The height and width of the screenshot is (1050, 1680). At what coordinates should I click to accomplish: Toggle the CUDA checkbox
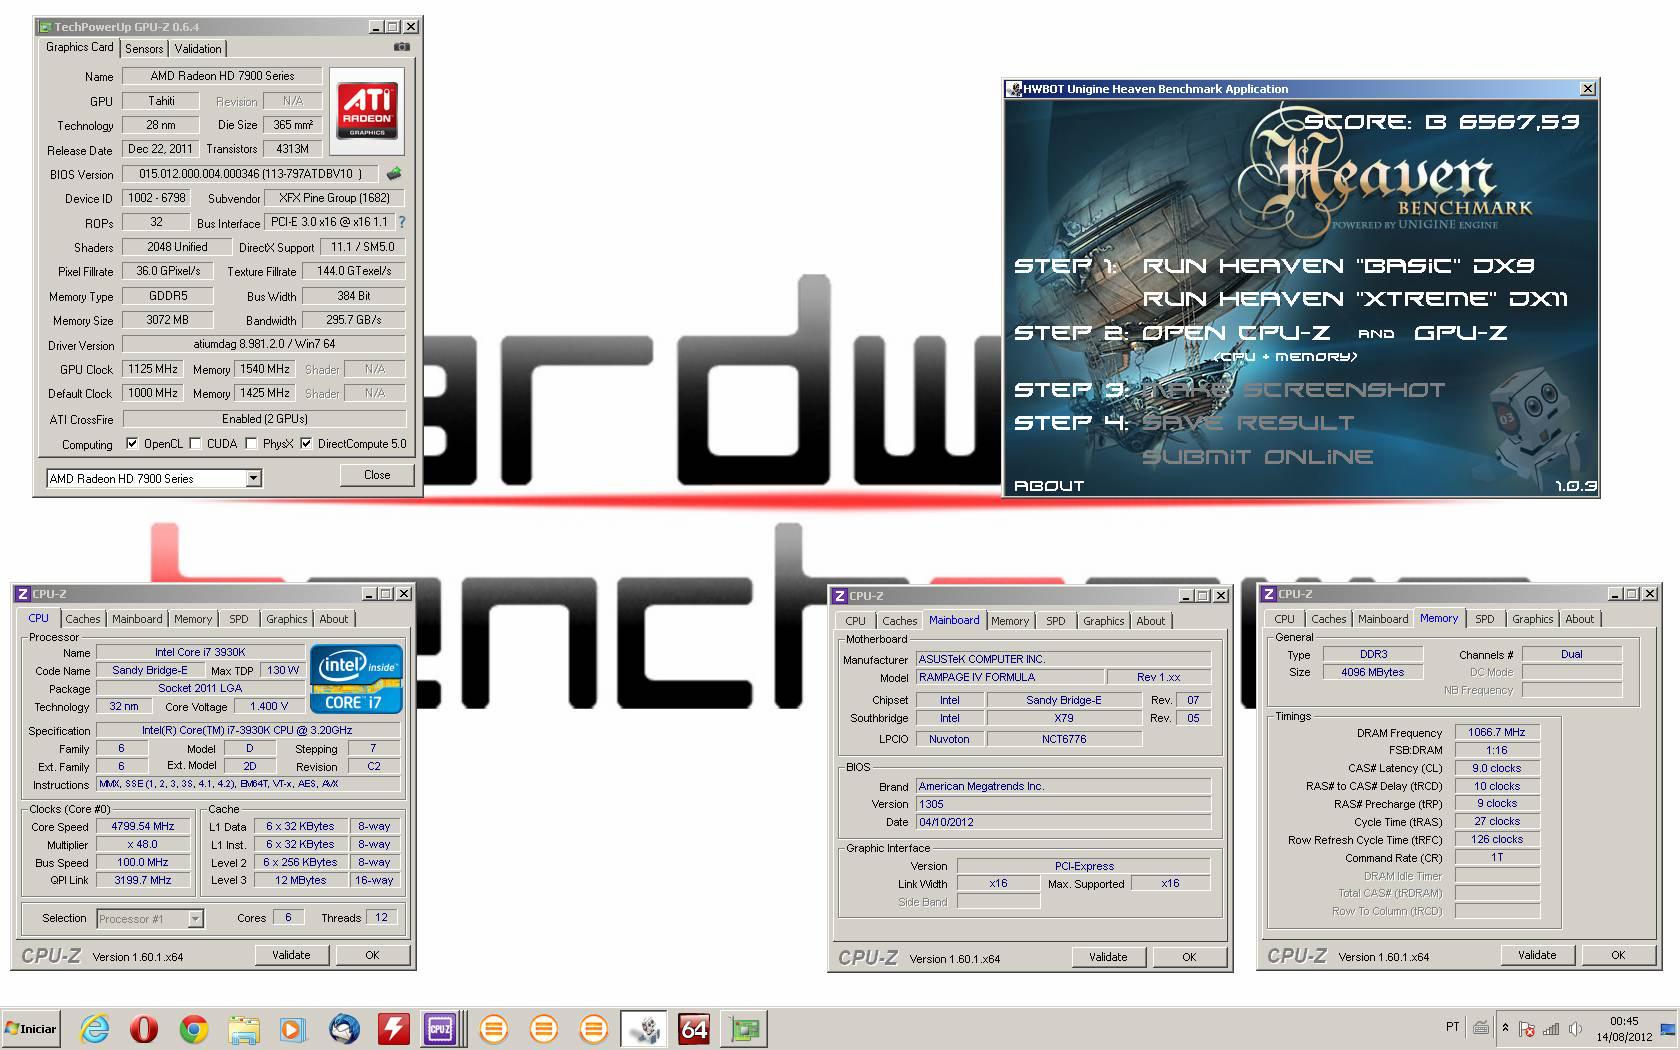point(195,443)
